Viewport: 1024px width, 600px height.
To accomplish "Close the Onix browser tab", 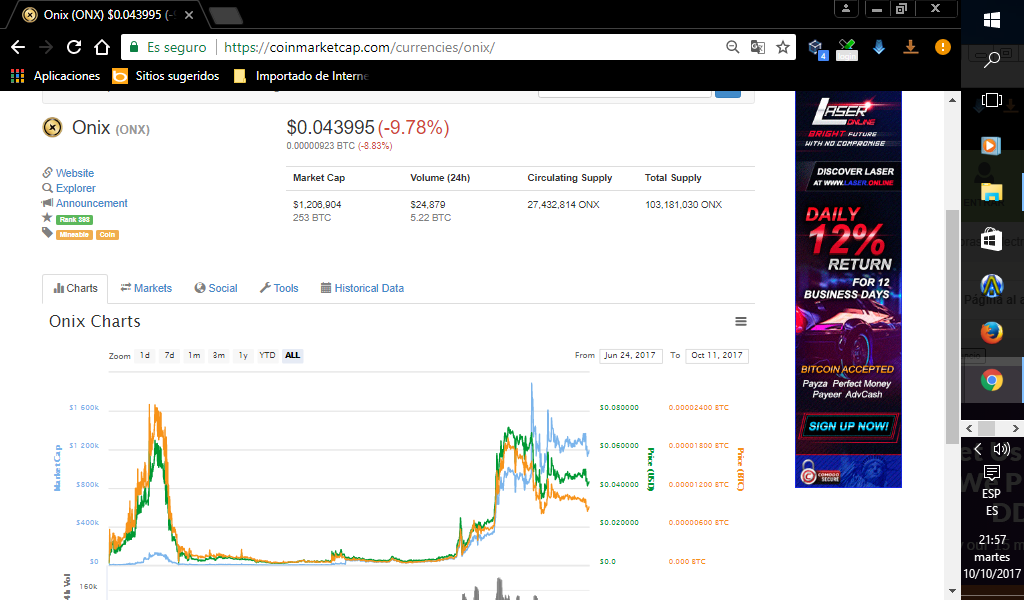I will (189, 15).
